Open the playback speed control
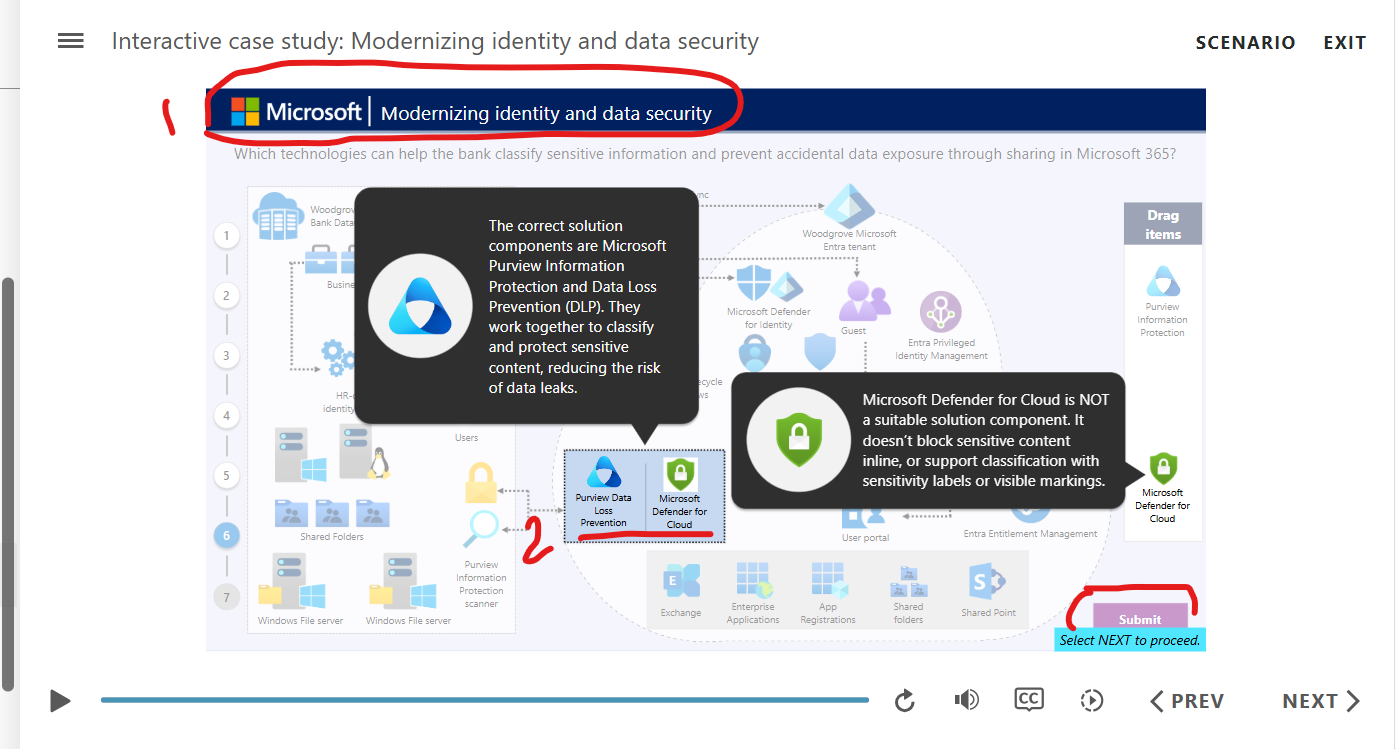The width and height of the screenshot is (1396, 751). 1092,701
